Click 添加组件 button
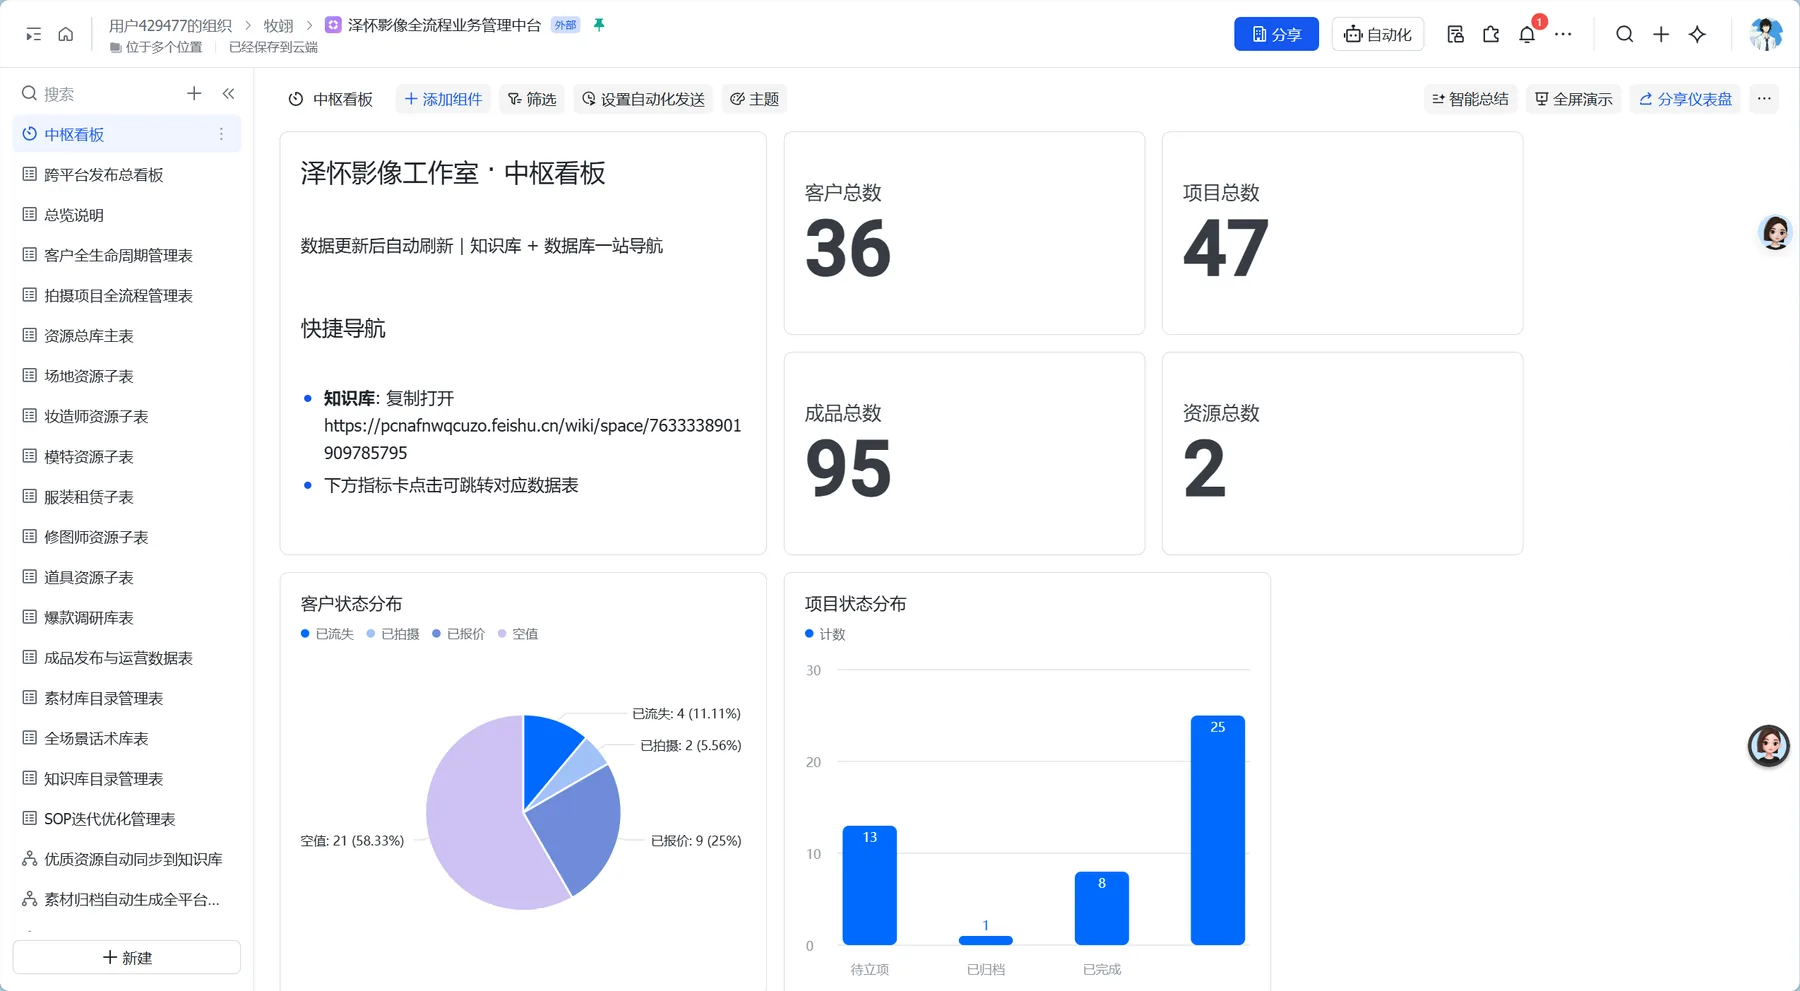The width and height of the screenshot is (1800, 991). (x=443, y=99)
